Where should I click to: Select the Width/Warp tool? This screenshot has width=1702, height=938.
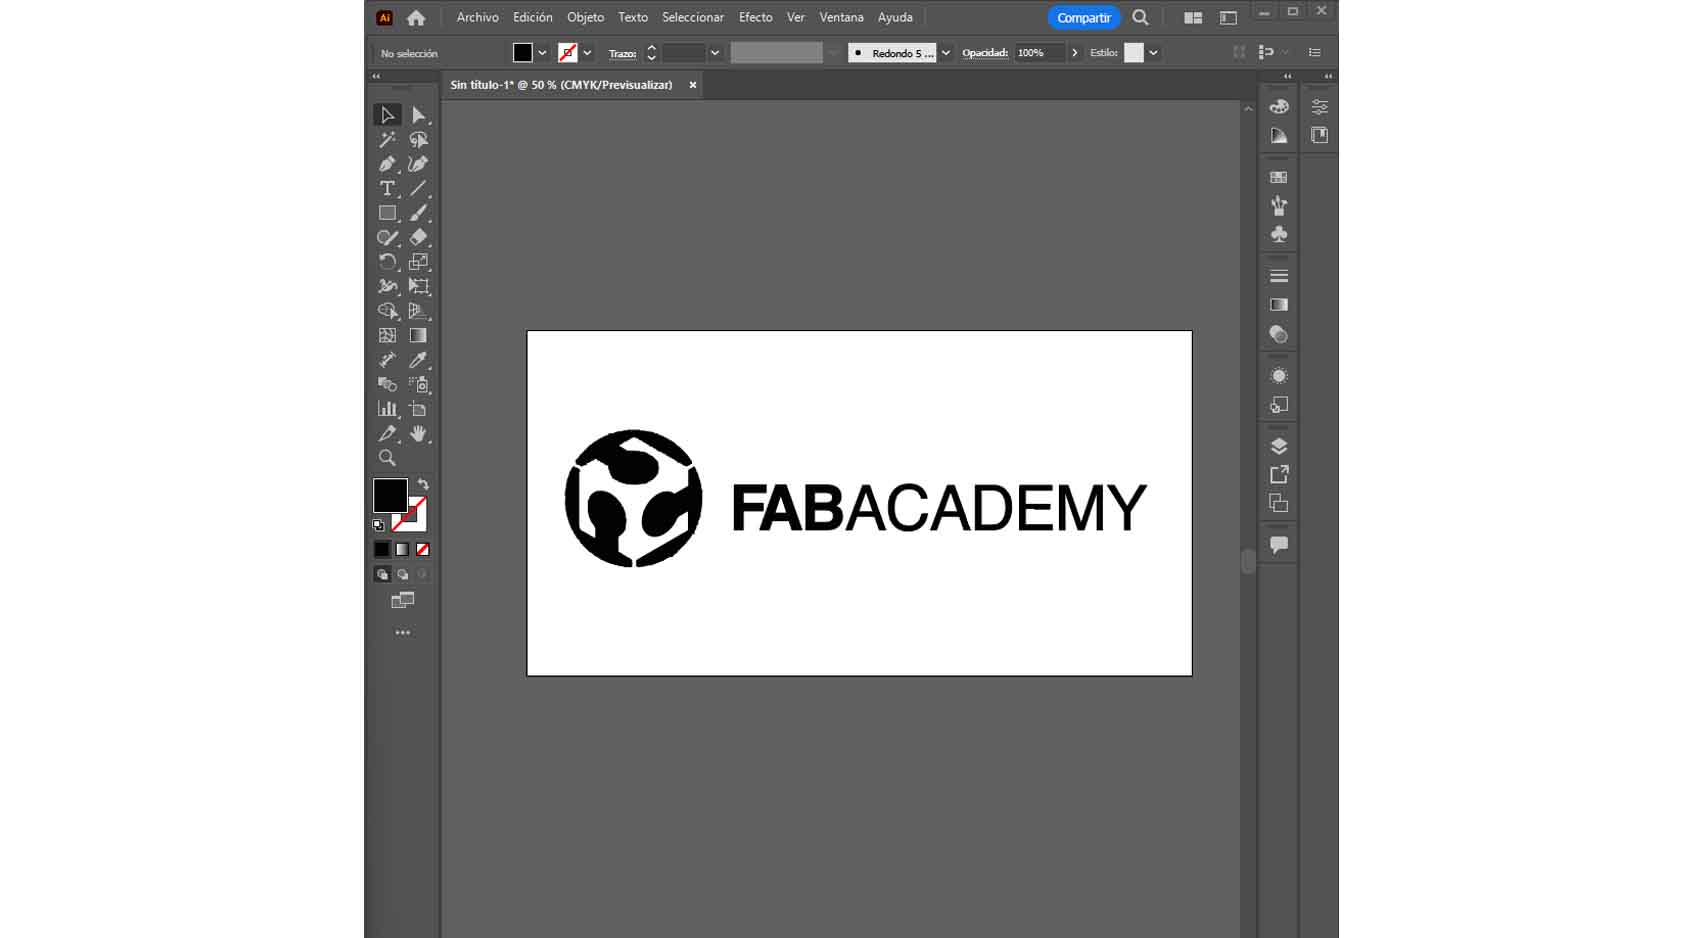(x=387, y=286)
